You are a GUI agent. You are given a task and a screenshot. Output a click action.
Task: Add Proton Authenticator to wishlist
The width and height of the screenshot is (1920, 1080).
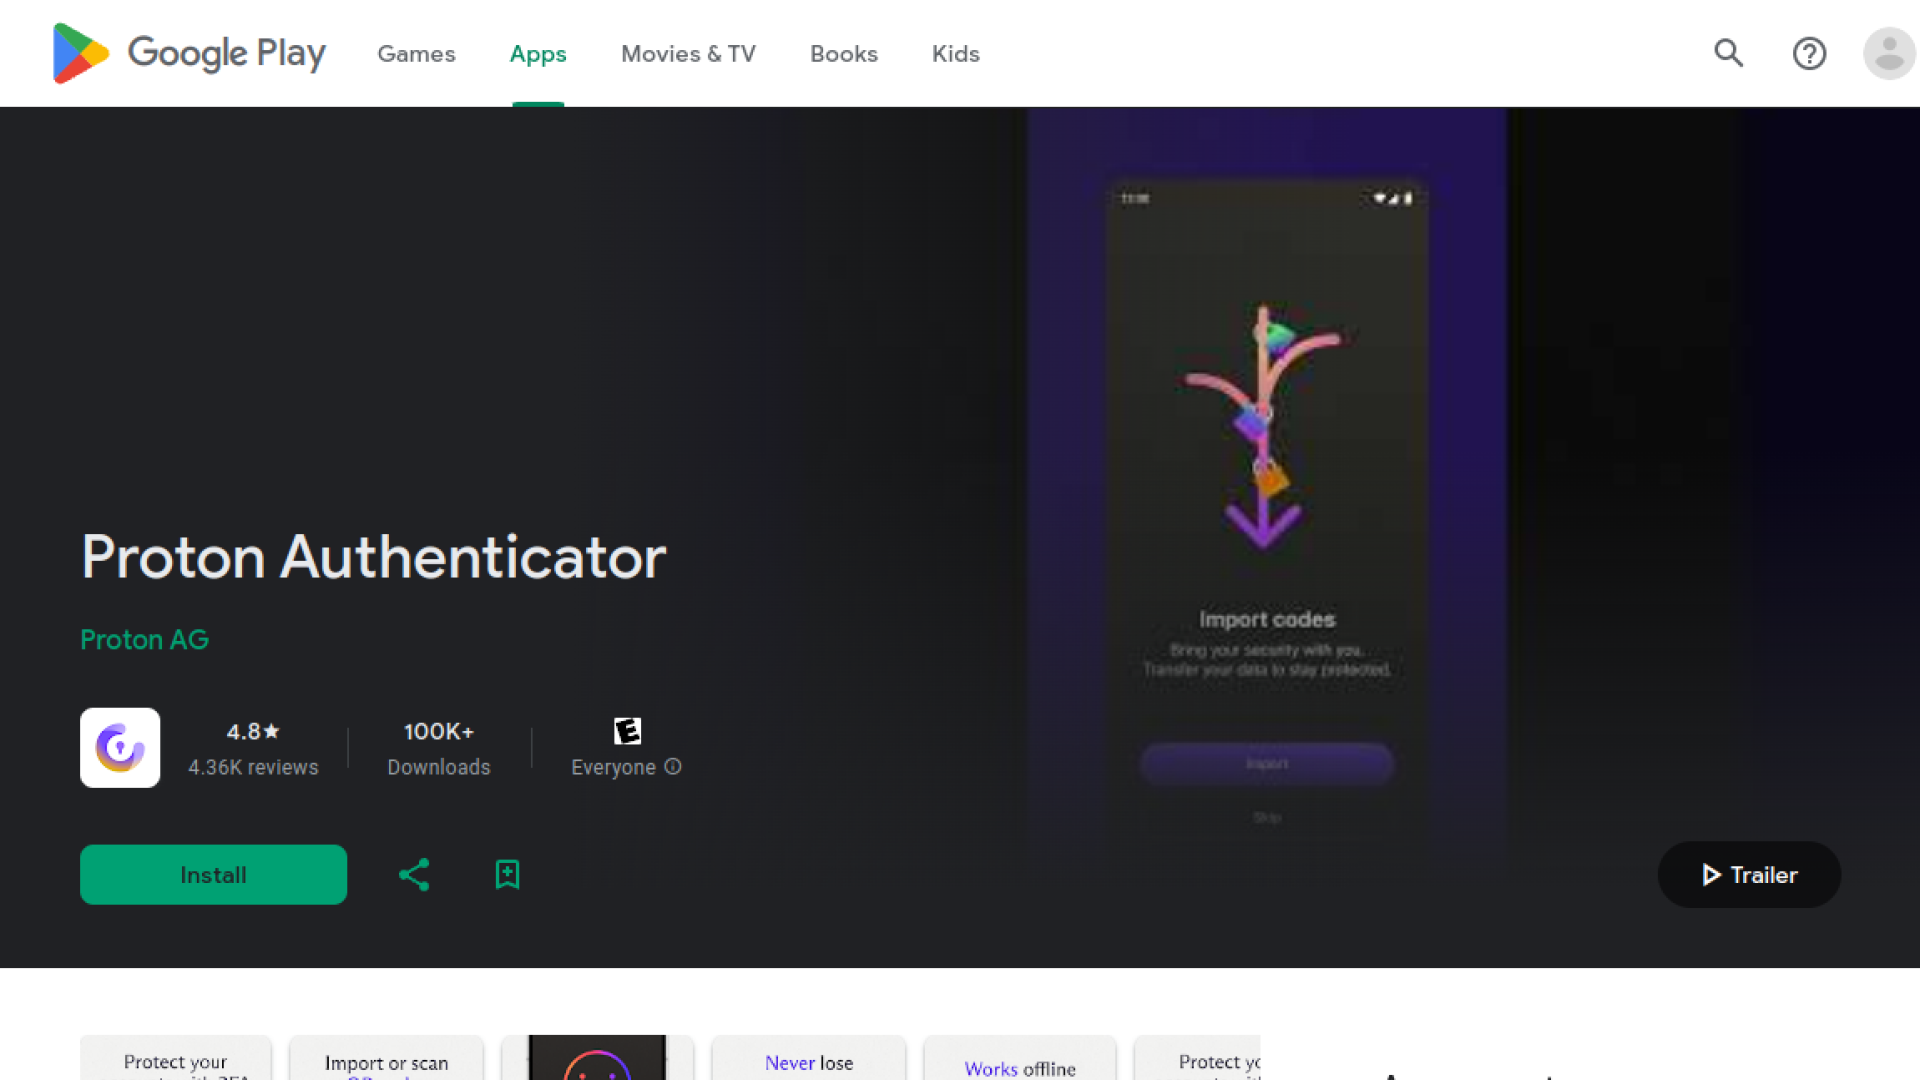507,874
